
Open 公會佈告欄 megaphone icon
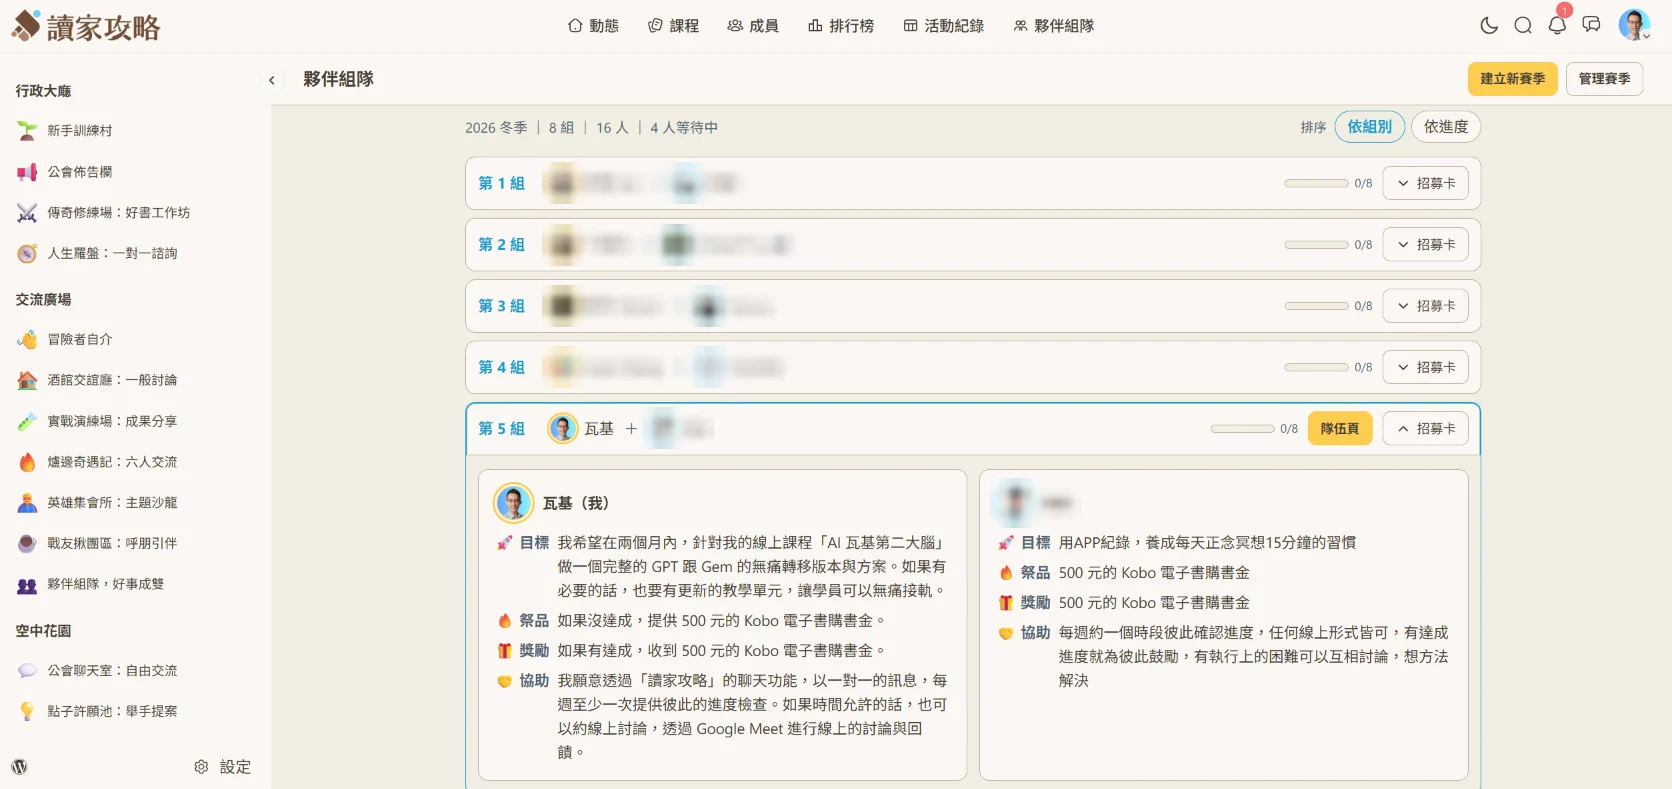point(27,172)
